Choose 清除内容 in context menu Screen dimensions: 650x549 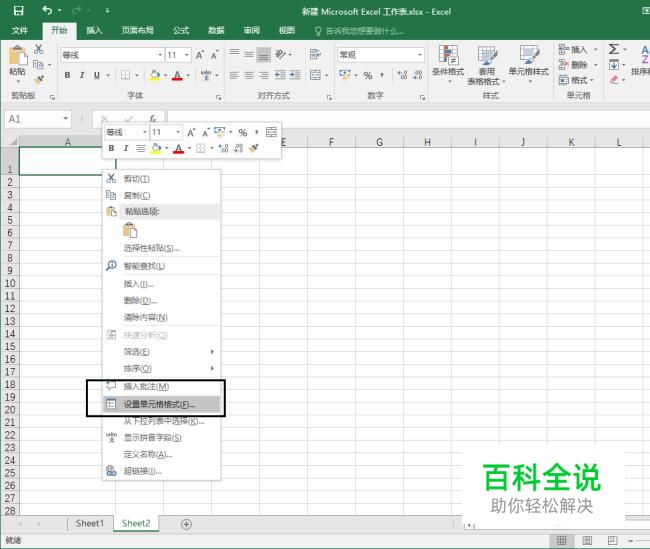tap(161, 317)
